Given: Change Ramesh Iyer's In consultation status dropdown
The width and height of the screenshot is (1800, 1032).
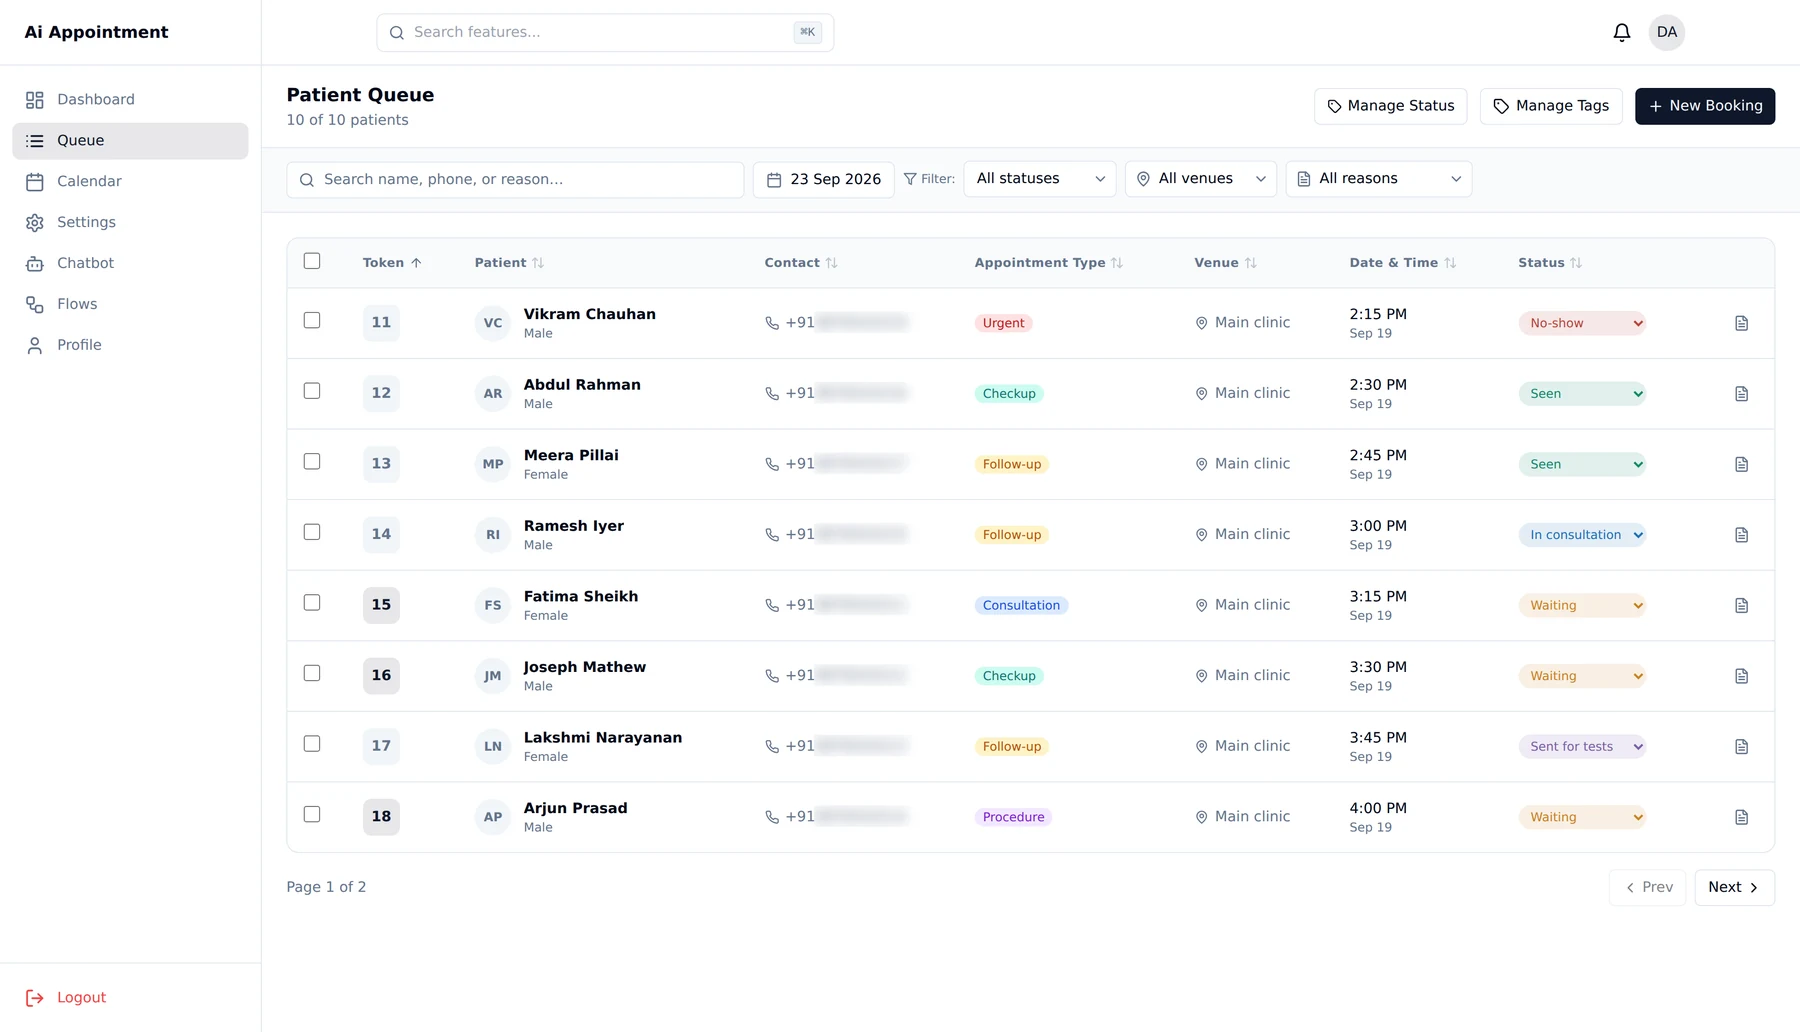Looking at the screenshot, I should pos(1582,535).
